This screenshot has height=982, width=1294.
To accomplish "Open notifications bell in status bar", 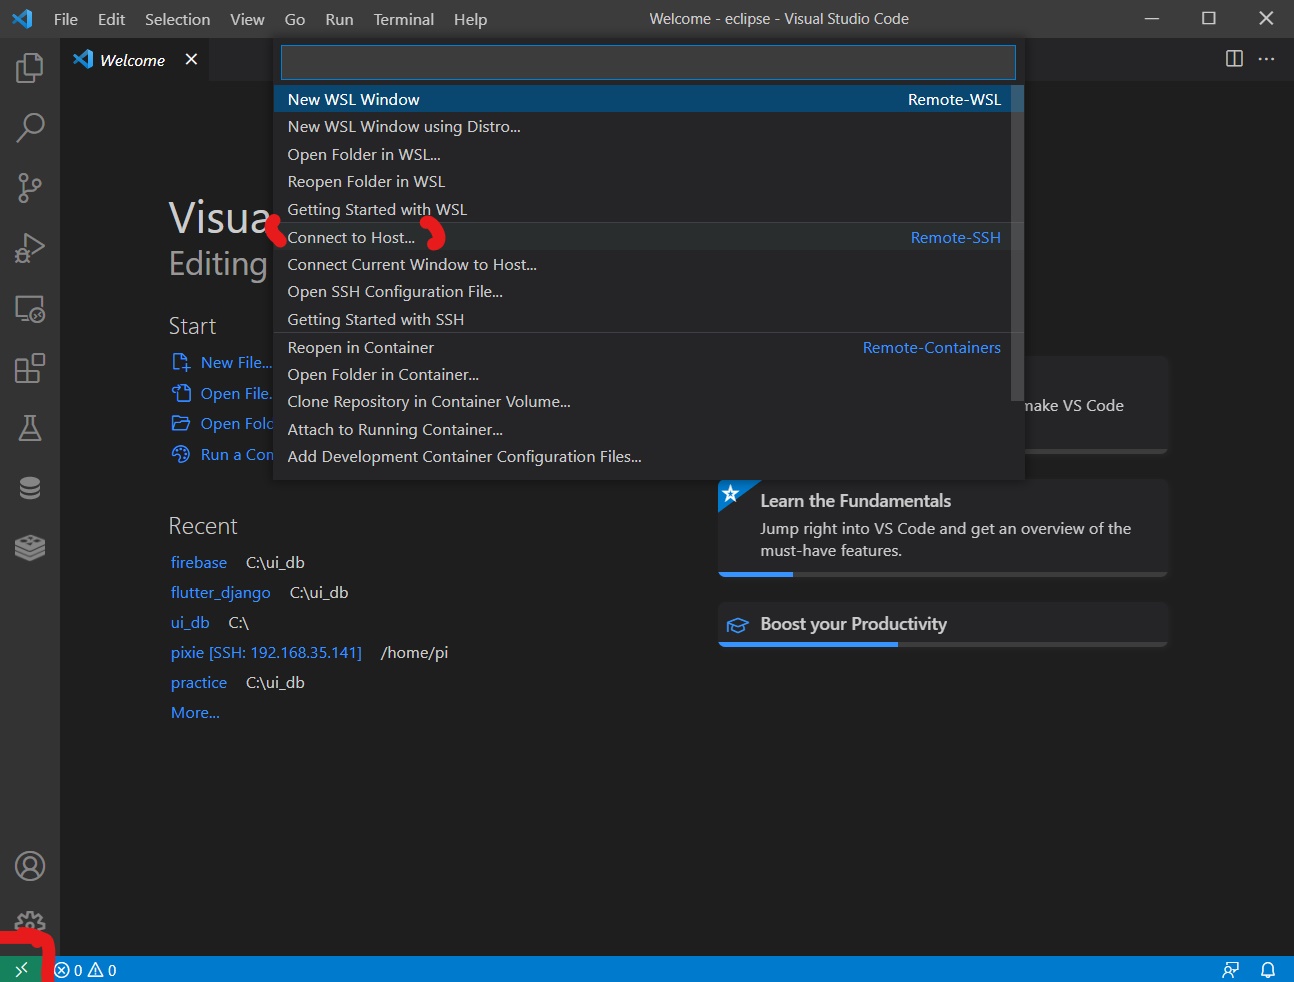I will [1268, 970].
